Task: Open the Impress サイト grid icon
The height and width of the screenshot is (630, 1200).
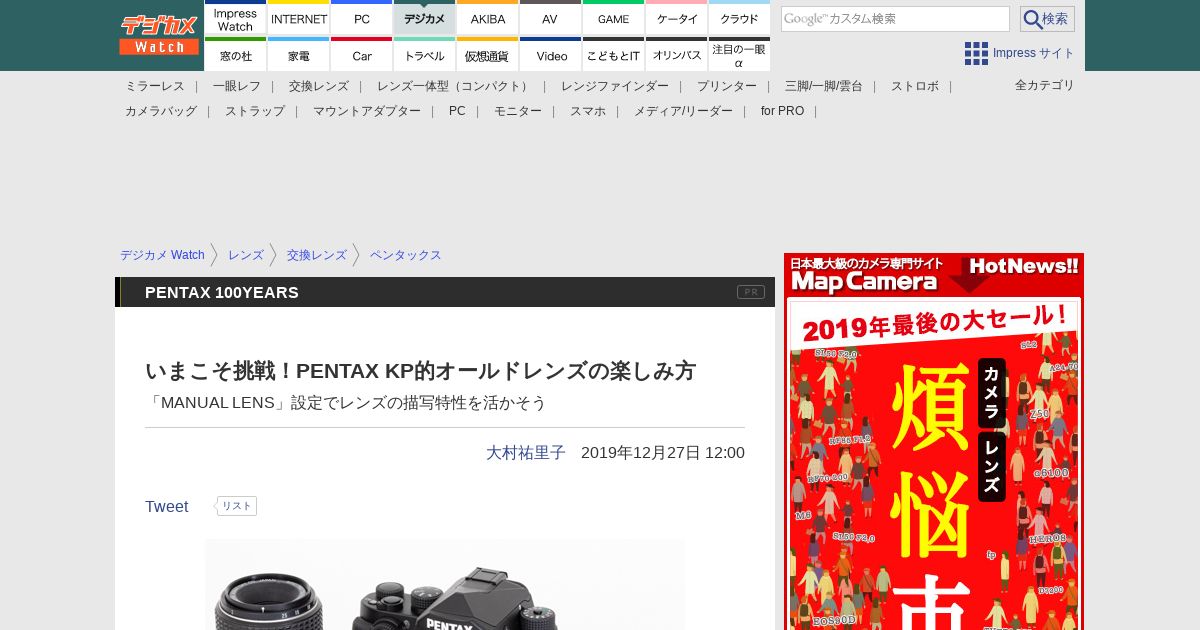Action: [976, 53]
